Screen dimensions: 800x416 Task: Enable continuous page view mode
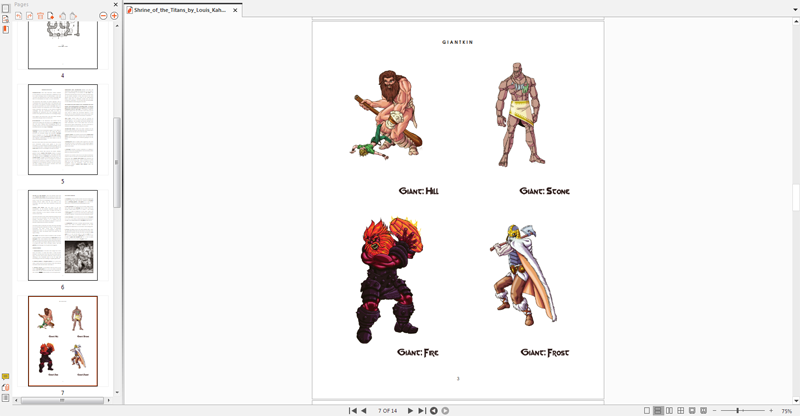point(658,411)
